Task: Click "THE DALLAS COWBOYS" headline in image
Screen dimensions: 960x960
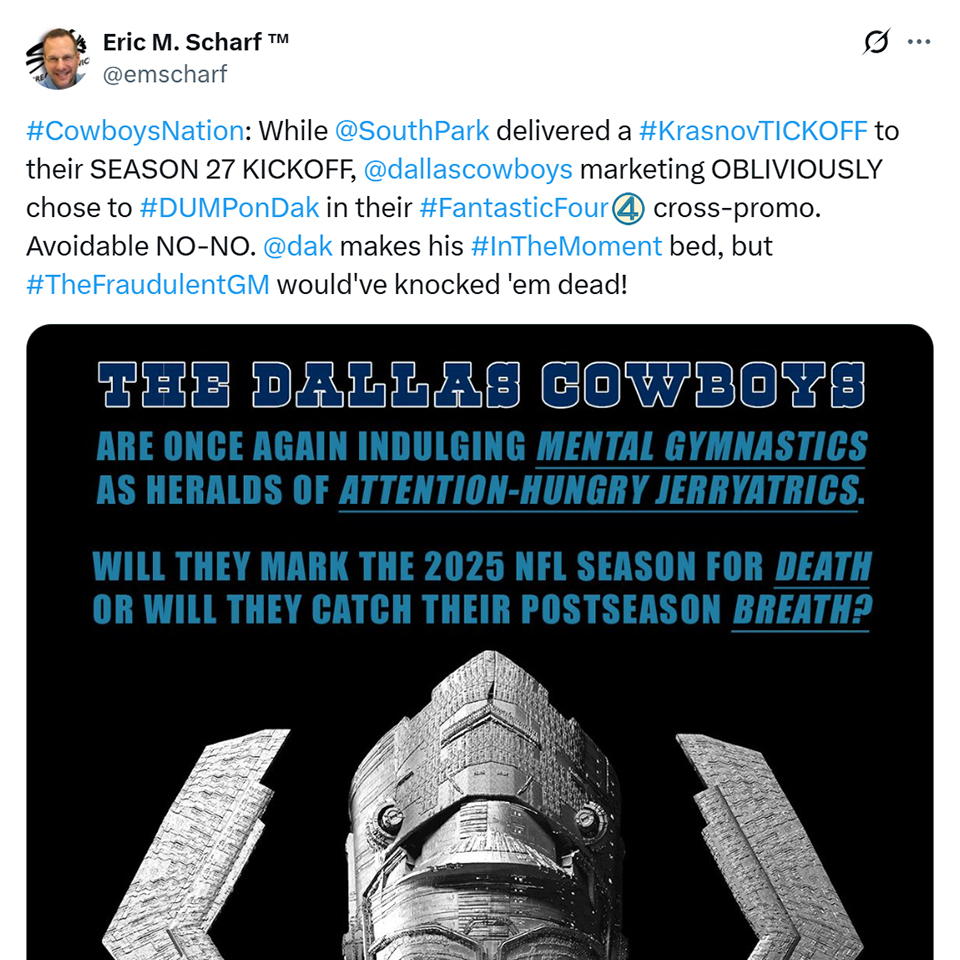Action: tap(480, 386)
